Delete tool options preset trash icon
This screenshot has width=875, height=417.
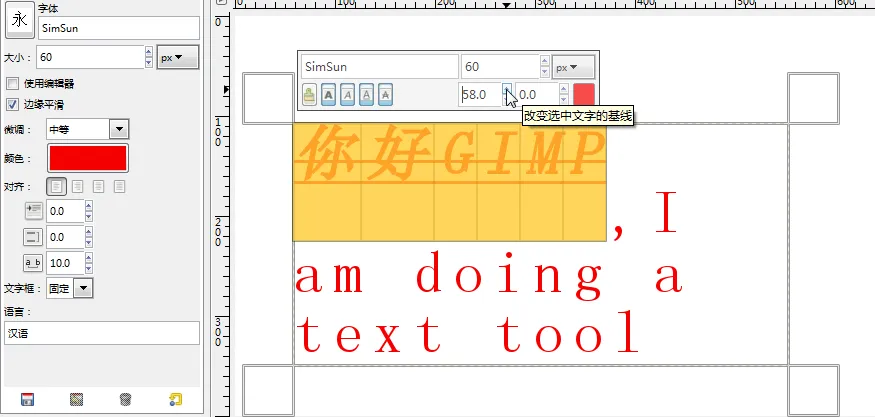pos(126,400)
